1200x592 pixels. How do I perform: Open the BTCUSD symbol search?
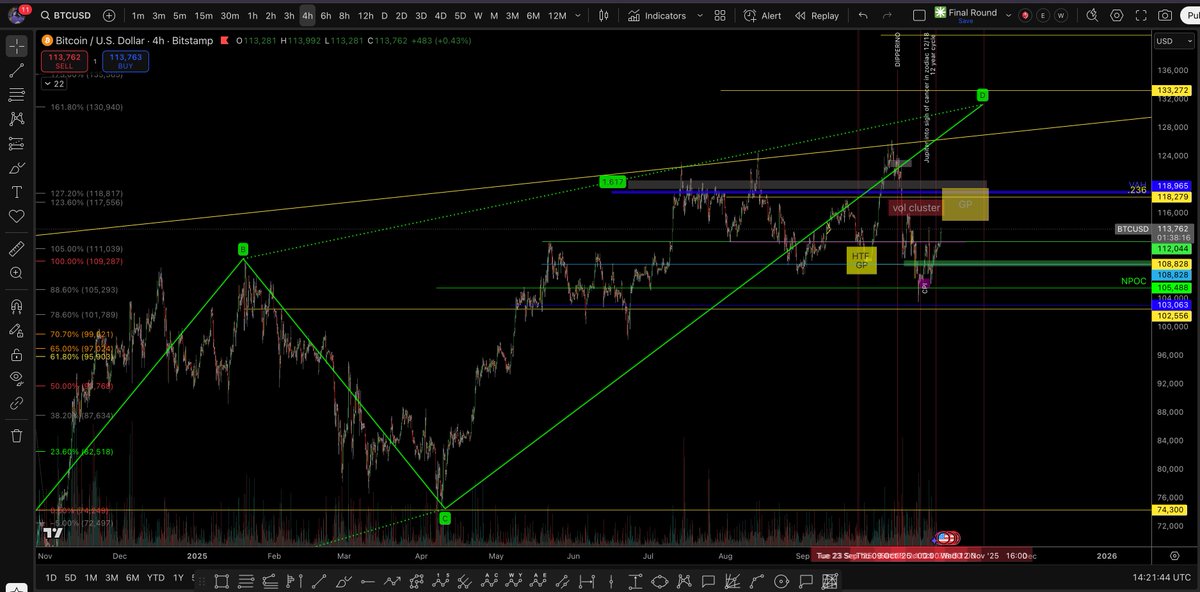click(x=67, y=16)
